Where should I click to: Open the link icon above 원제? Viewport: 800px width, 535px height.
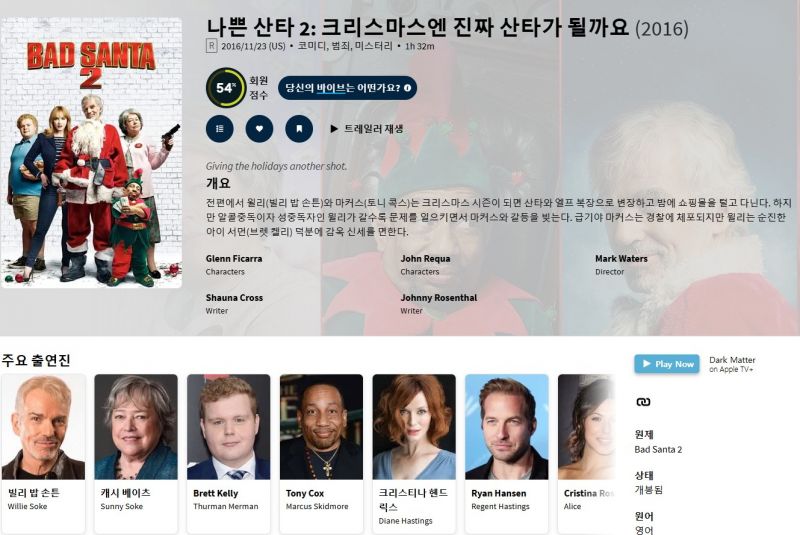tap(643, 402)
